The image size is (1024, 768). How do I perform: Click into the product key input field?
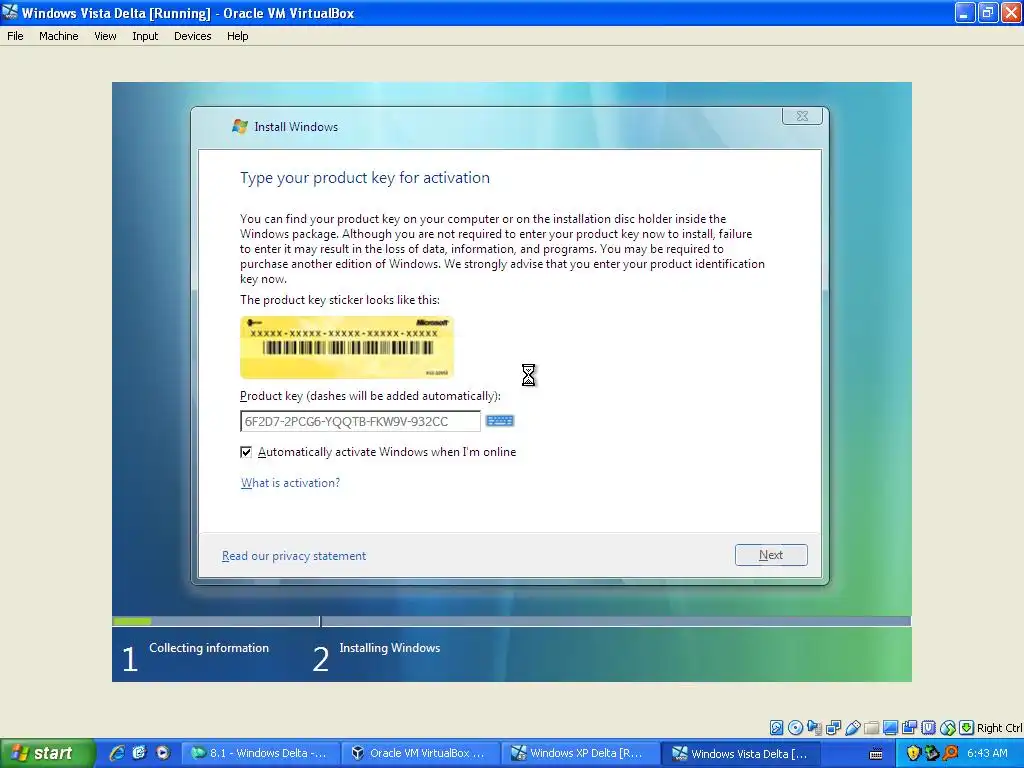pos(360,421)
